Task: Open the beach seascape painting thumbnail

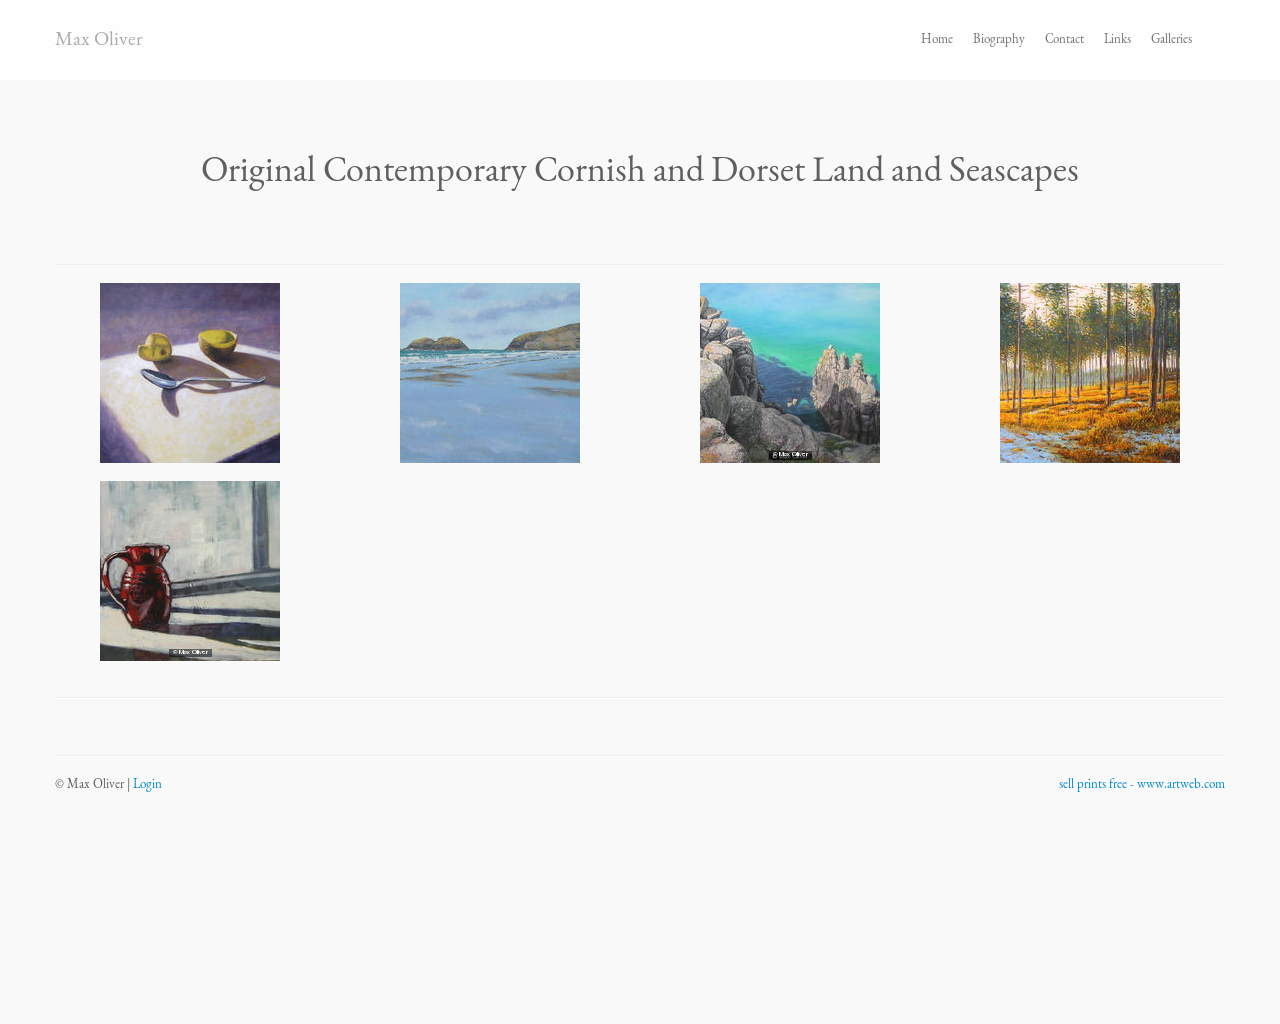Action: [x=490, y=373]
